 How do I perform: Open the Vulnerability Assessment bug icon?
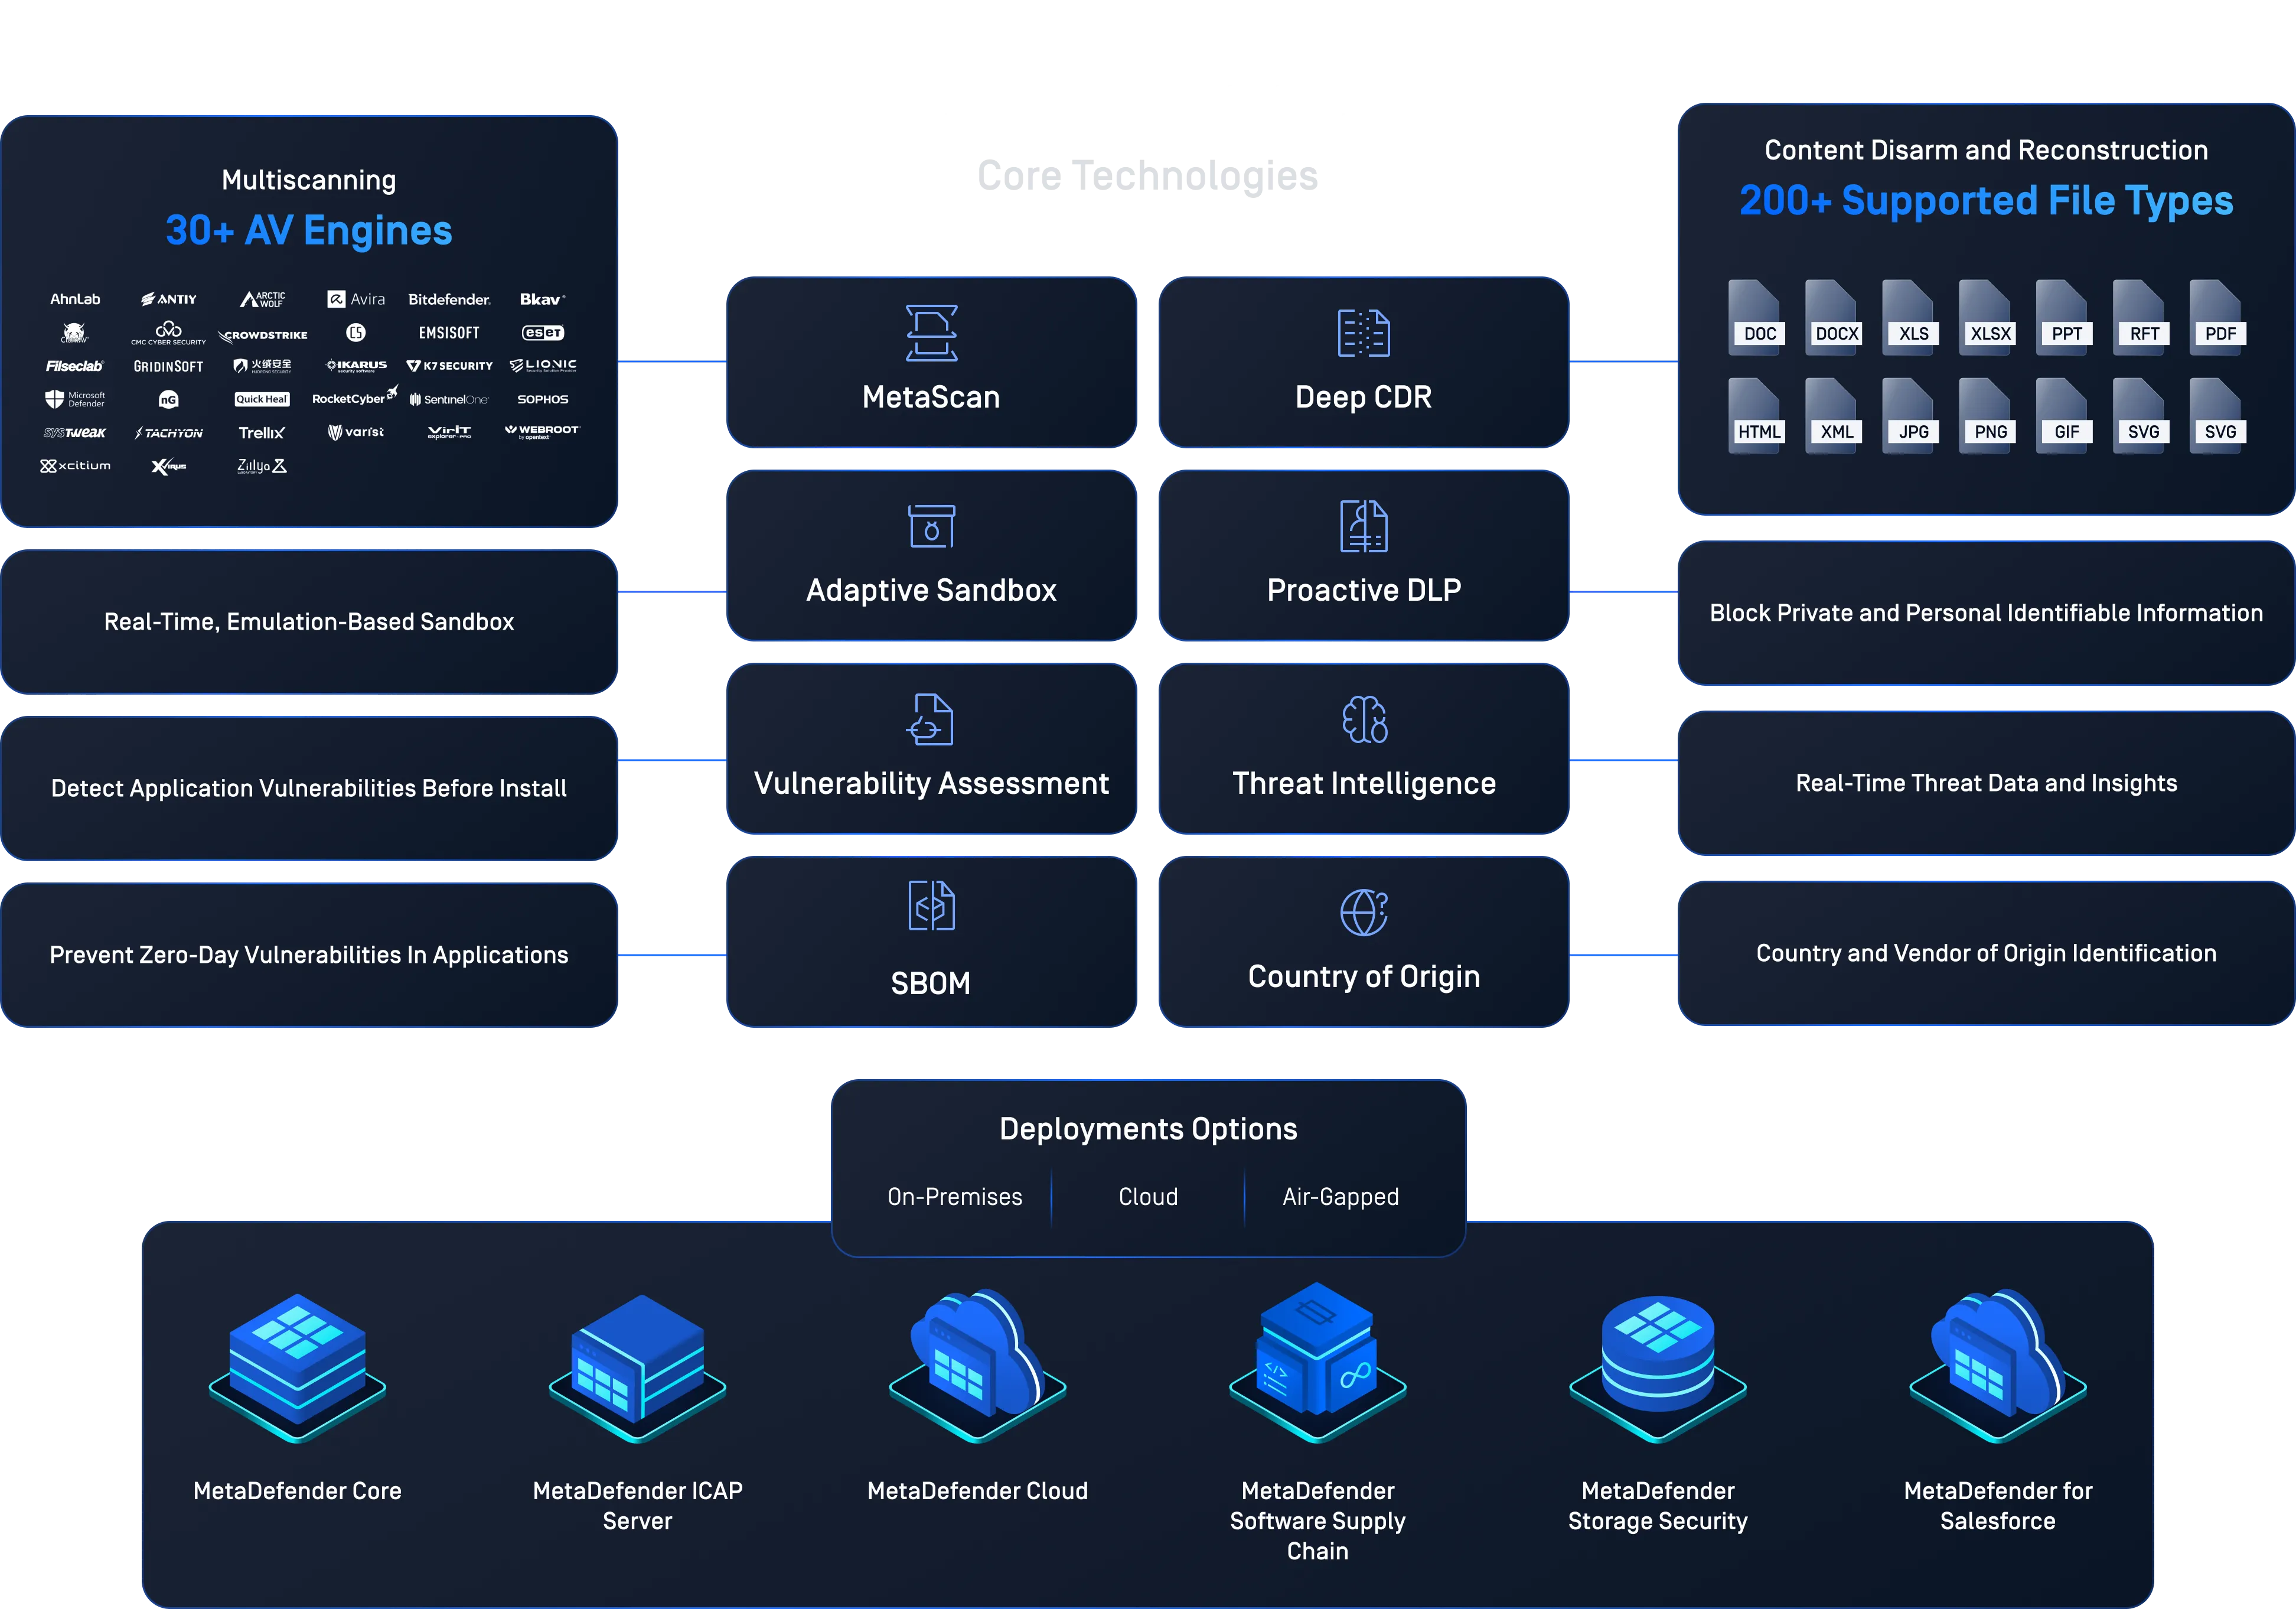[930, 719]
